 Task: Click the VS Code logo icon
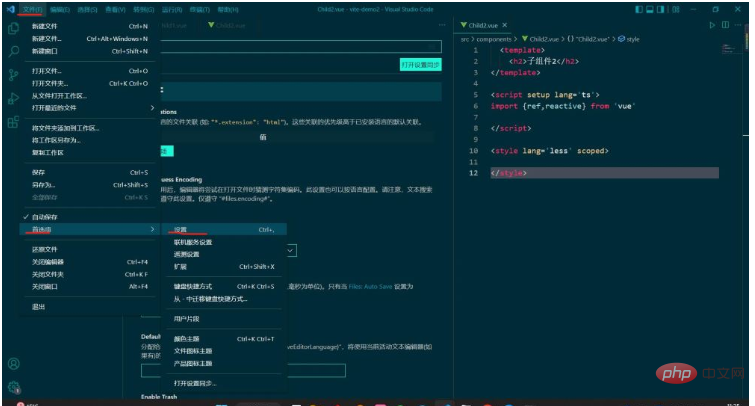pos(11,9)
